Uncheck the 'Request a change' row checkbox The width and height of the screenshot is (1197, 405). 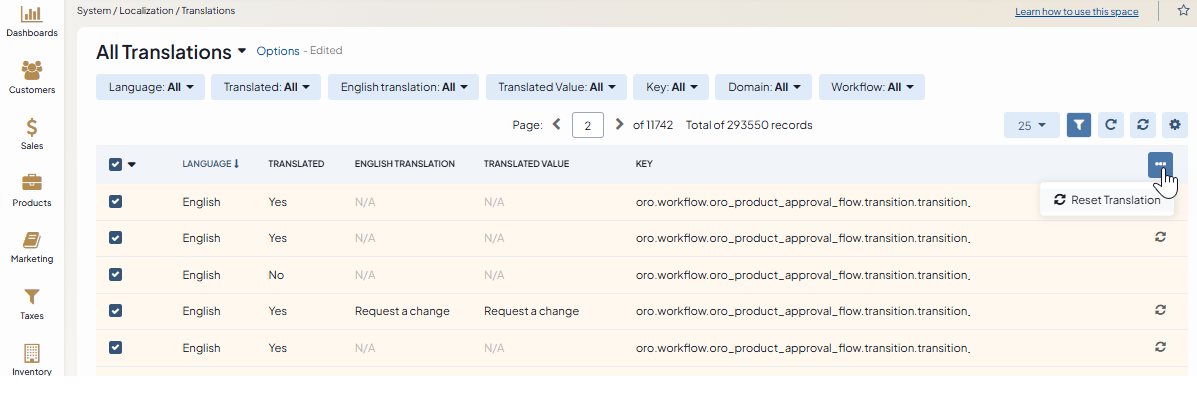pos(115,311)
